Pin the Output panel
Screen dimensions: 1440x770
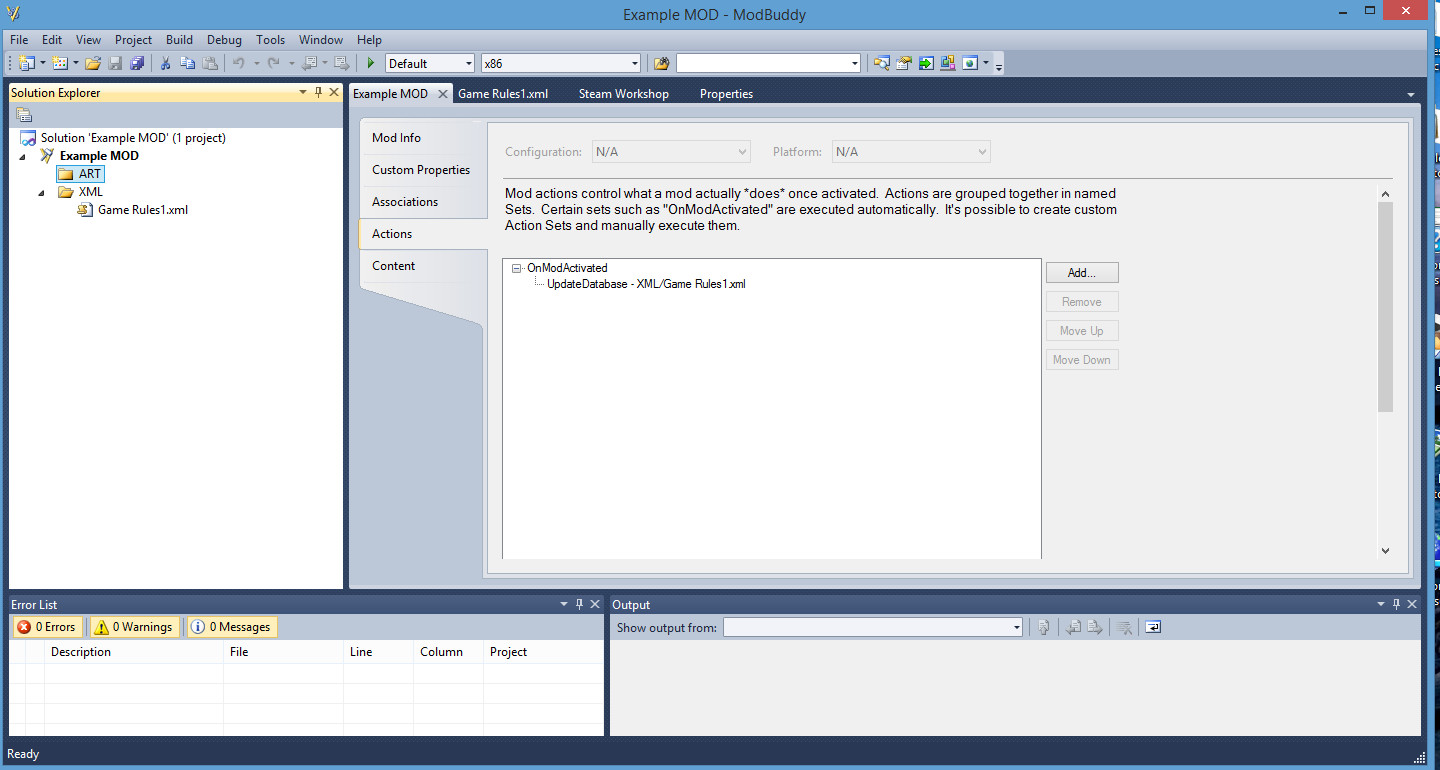coord(1396,604)
